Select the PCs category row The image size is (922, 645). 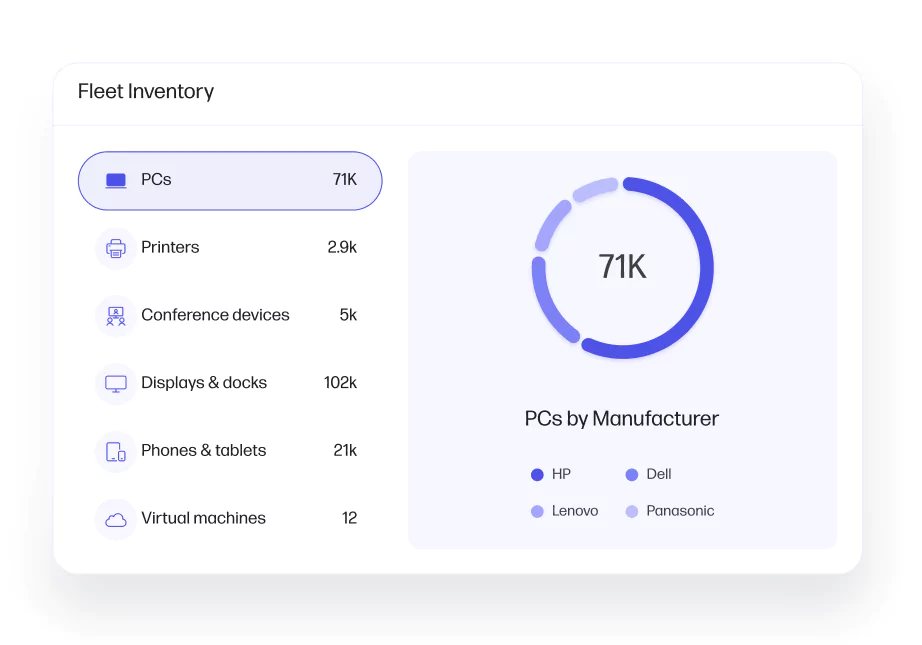230,181
